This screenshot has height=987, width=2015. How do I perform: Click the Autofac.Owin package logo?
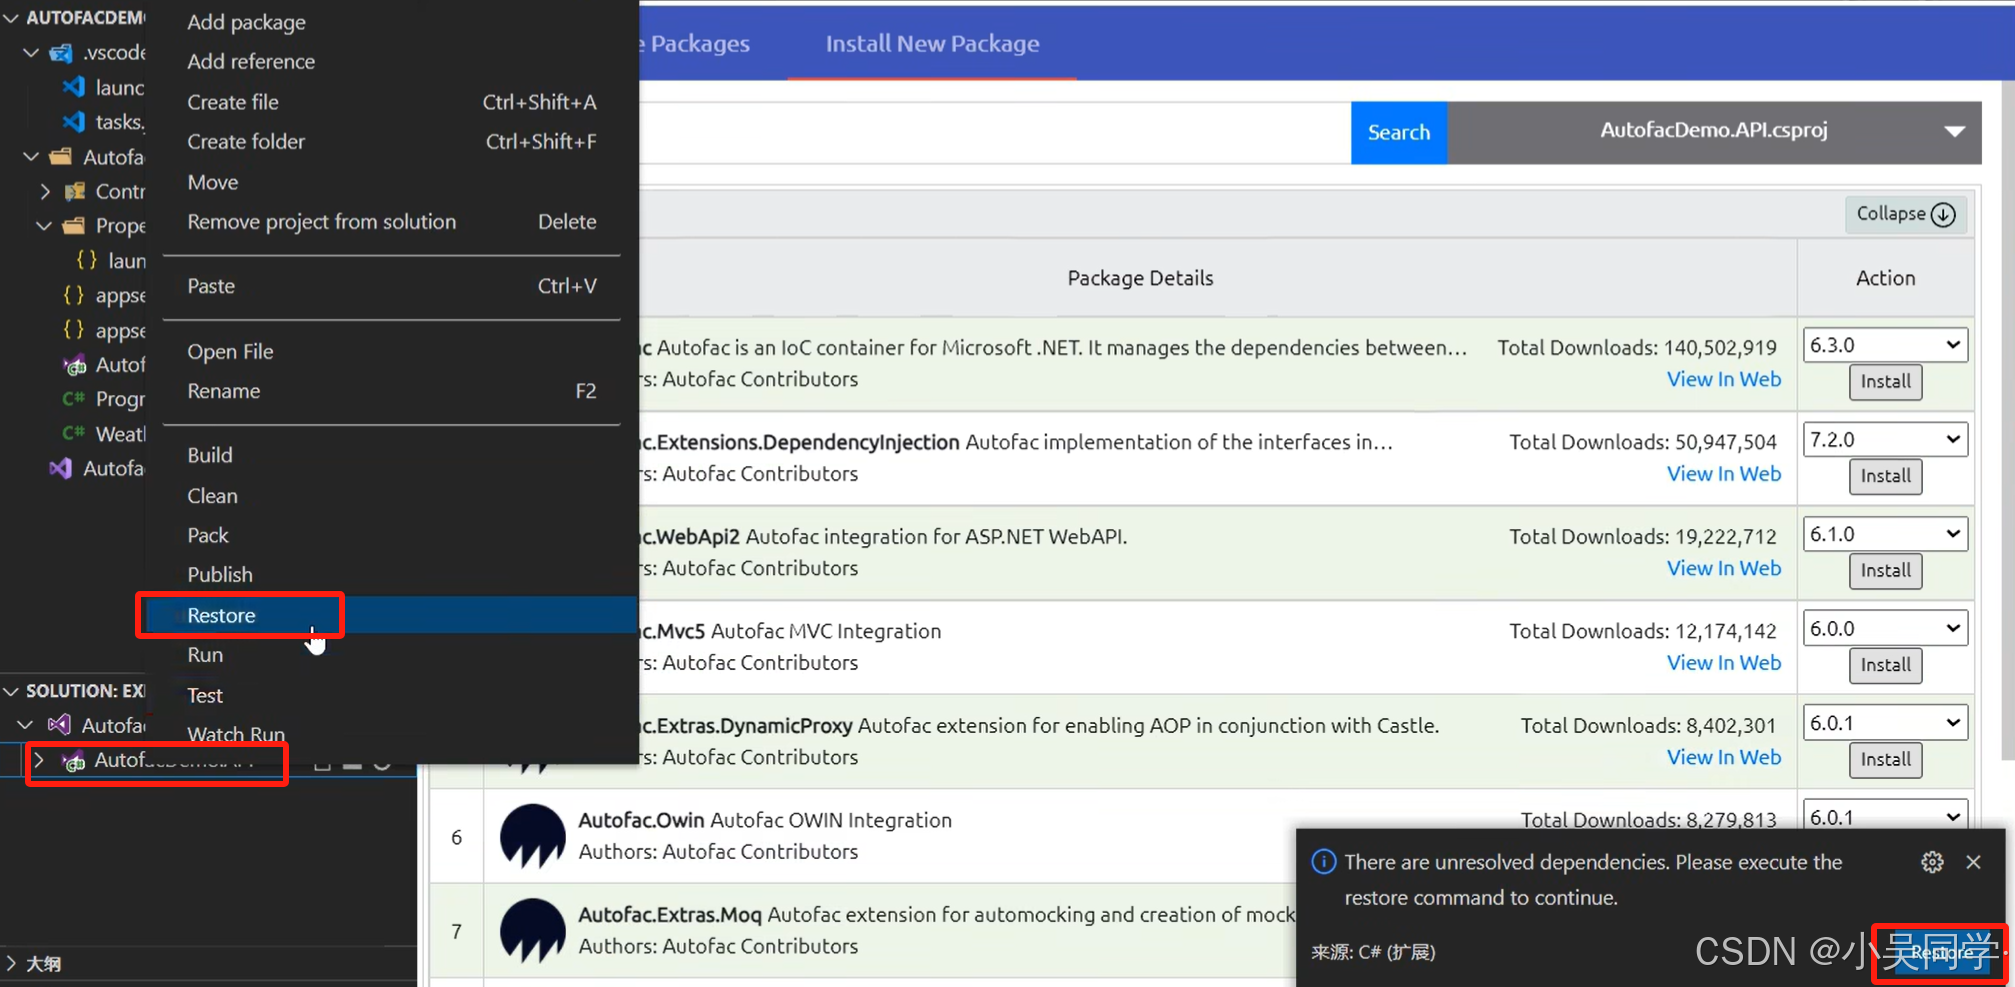coord(532,836)
